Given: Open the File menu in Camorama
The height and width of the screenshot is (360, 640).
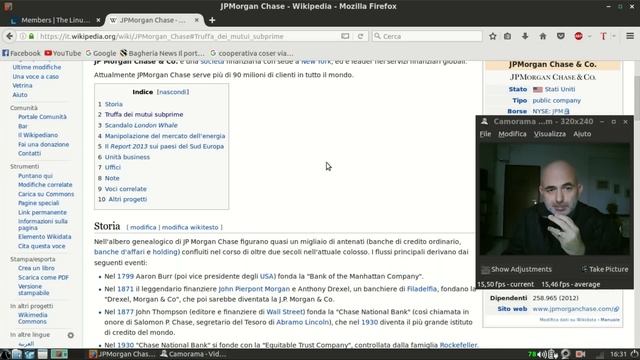Looking at the screenshot, I should click(485, 134).
